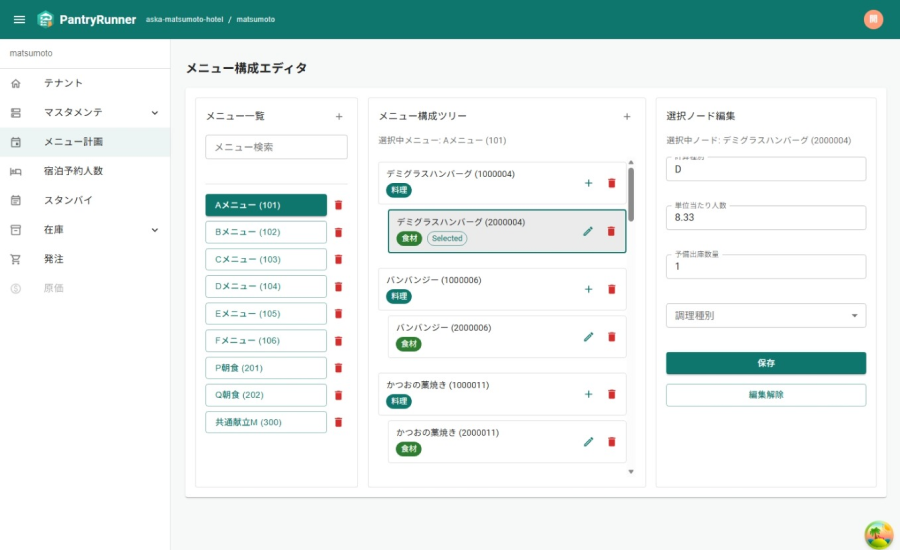This screenshot has width=900, height=550.
Task: Delete バンバンジー (2000006) node
Action: (612, 337)
